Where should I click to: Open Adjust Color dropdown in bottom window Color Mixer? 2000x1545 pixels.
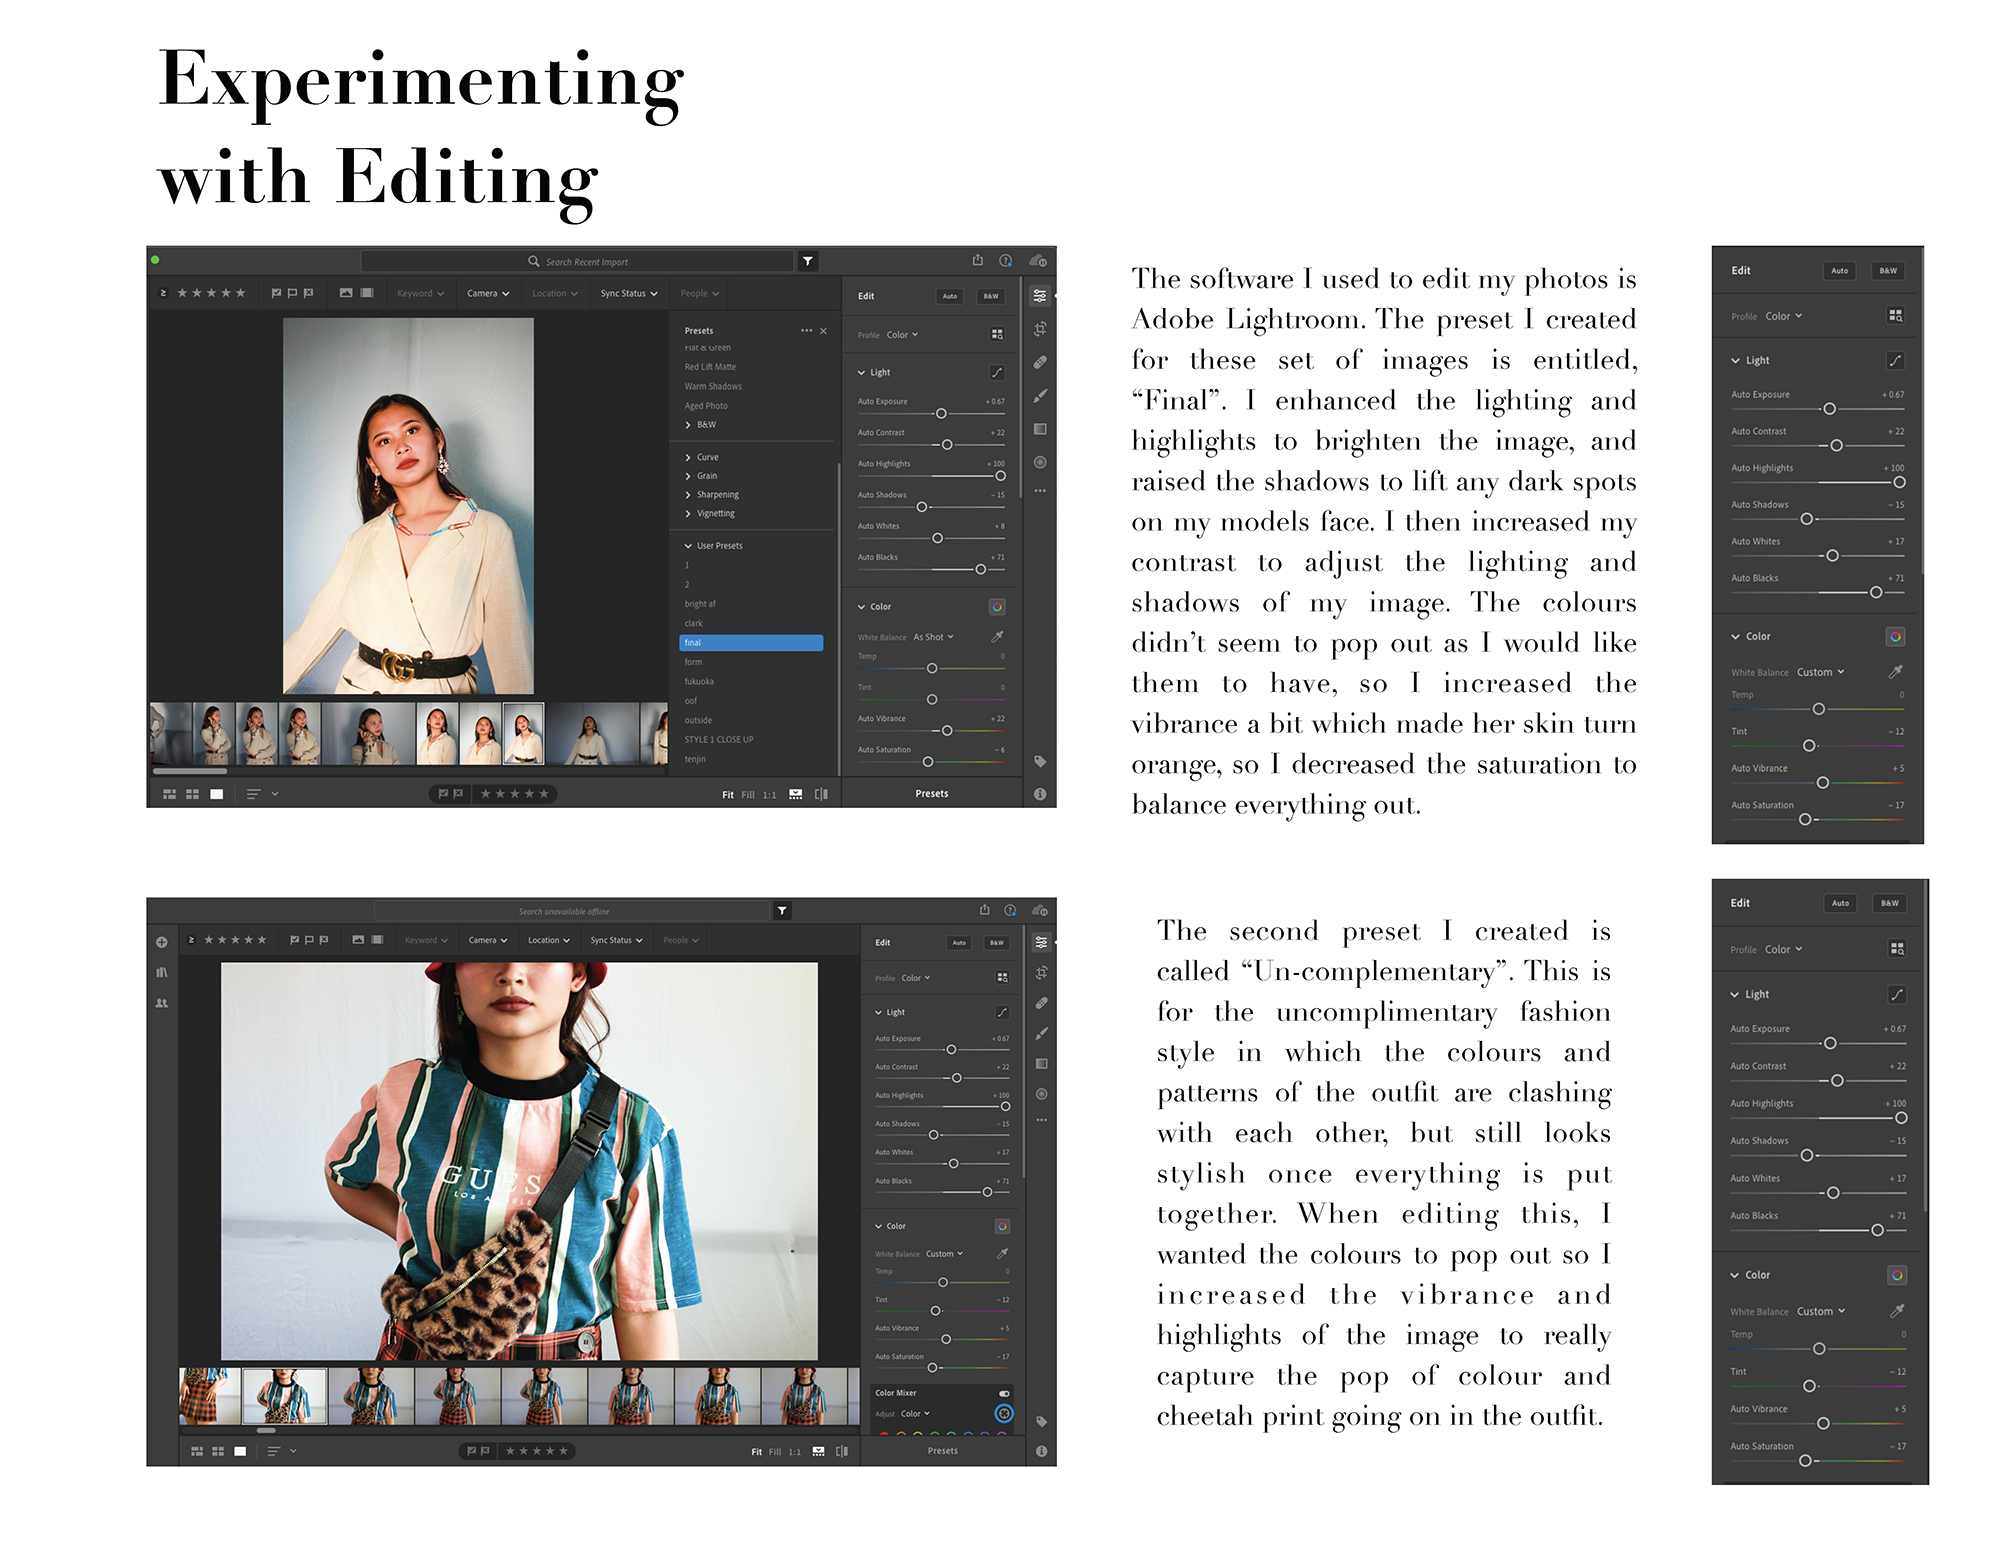click(915, 1414)
